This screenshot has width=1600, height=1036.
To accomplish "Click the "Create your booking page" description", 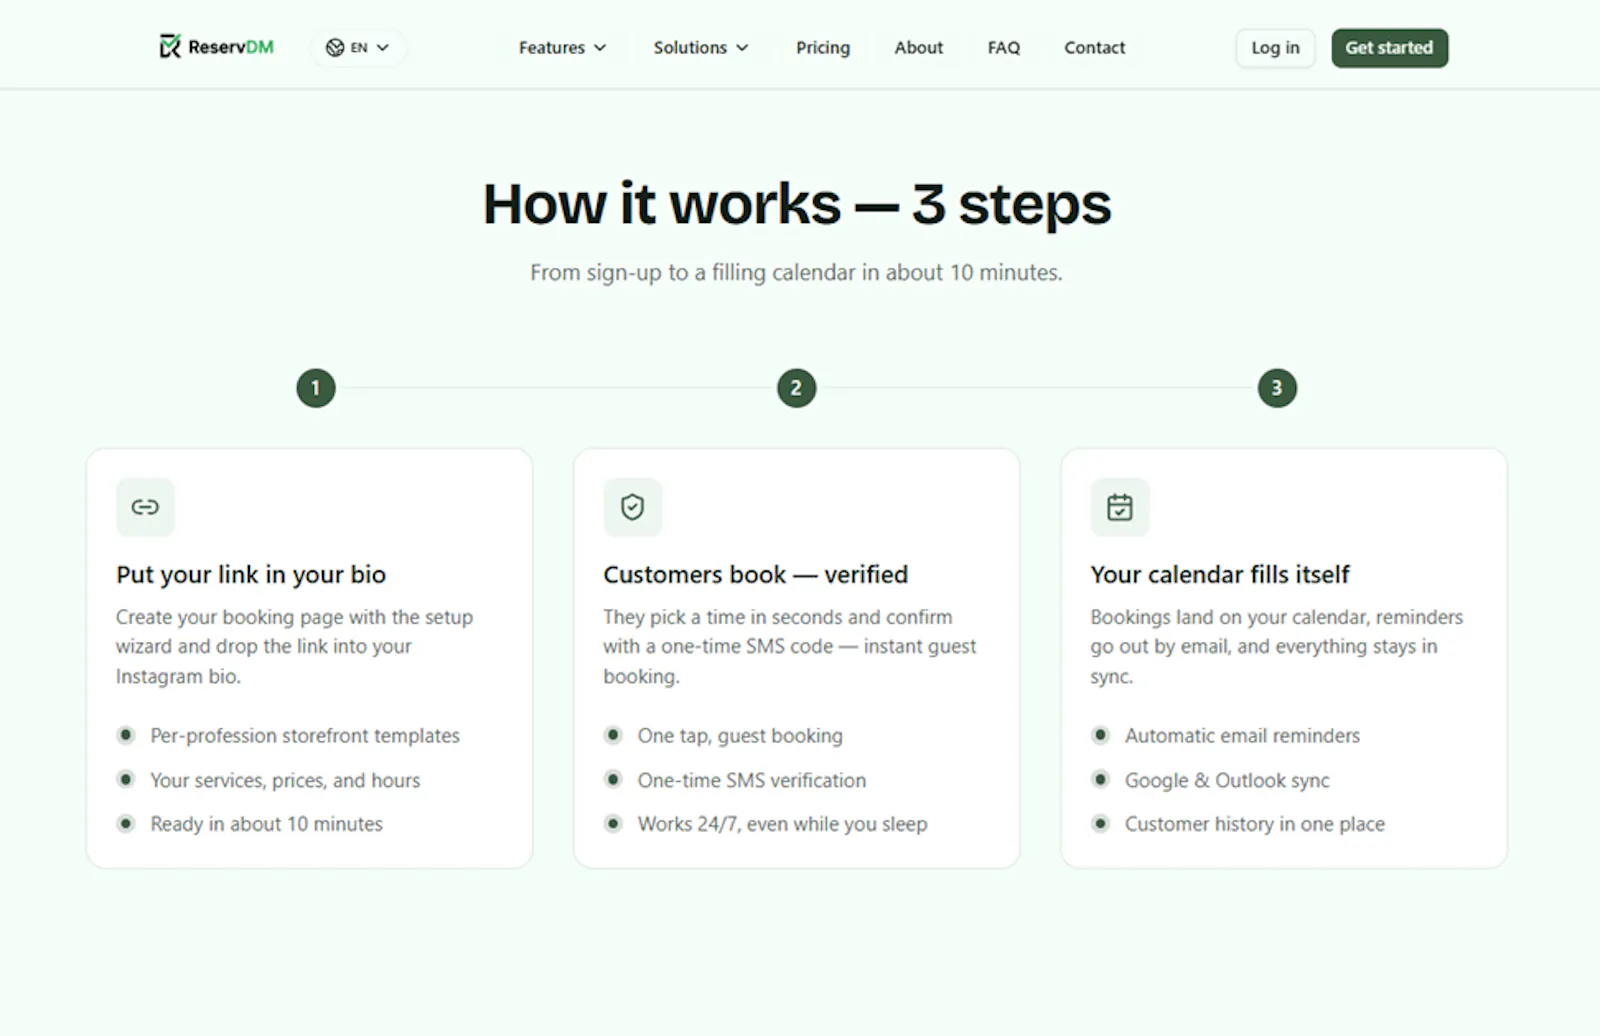I will point(294,646).
